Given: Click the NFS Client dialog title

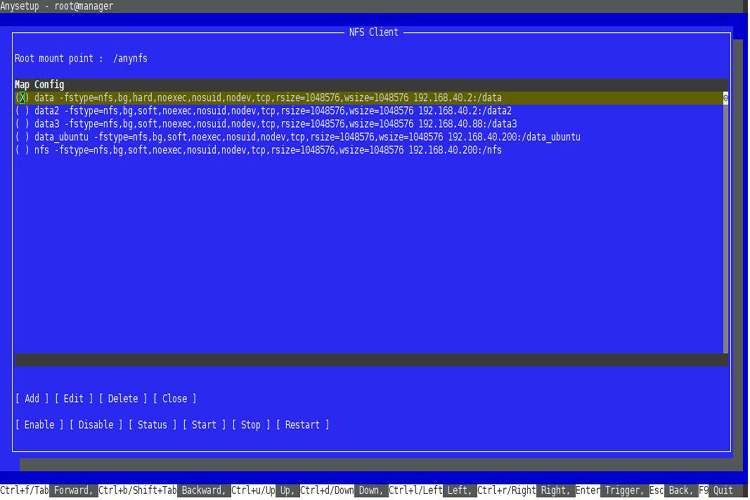Looking at the screenshot, I should (374, 32).
